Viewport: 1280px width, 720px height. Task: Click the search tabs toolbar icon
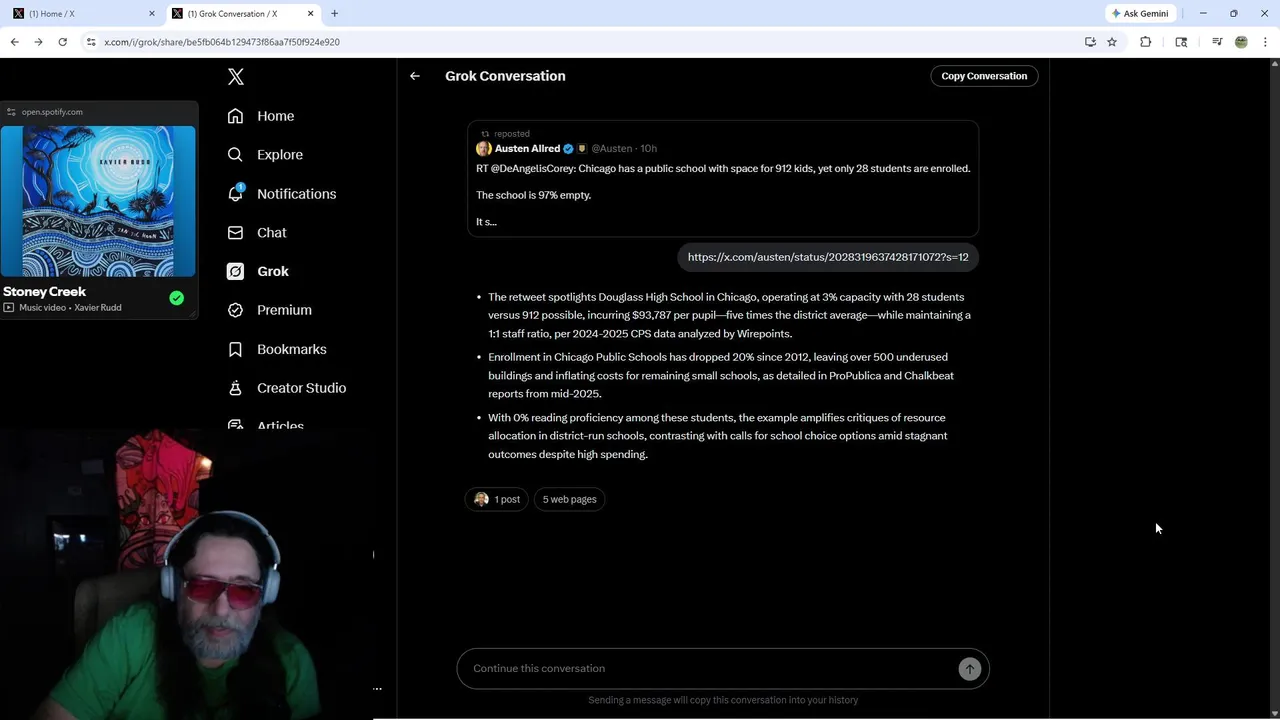[x=1181, y=42]
